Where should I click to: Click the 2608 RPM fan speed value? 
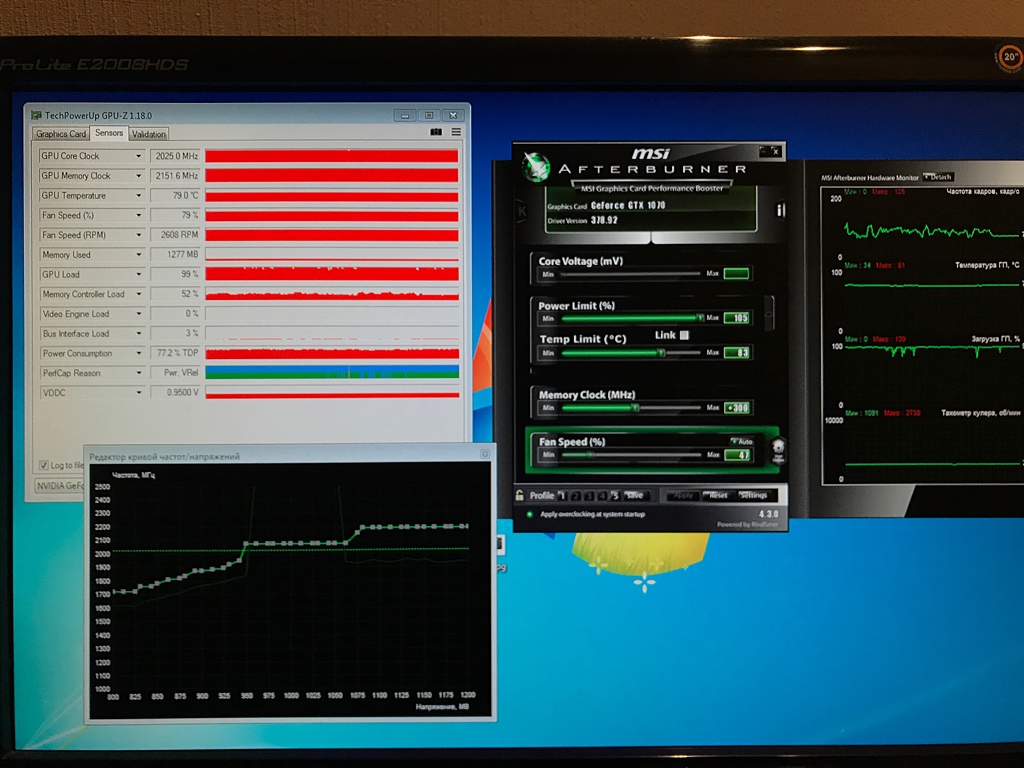pyautogui.click(x=175, y=235)
